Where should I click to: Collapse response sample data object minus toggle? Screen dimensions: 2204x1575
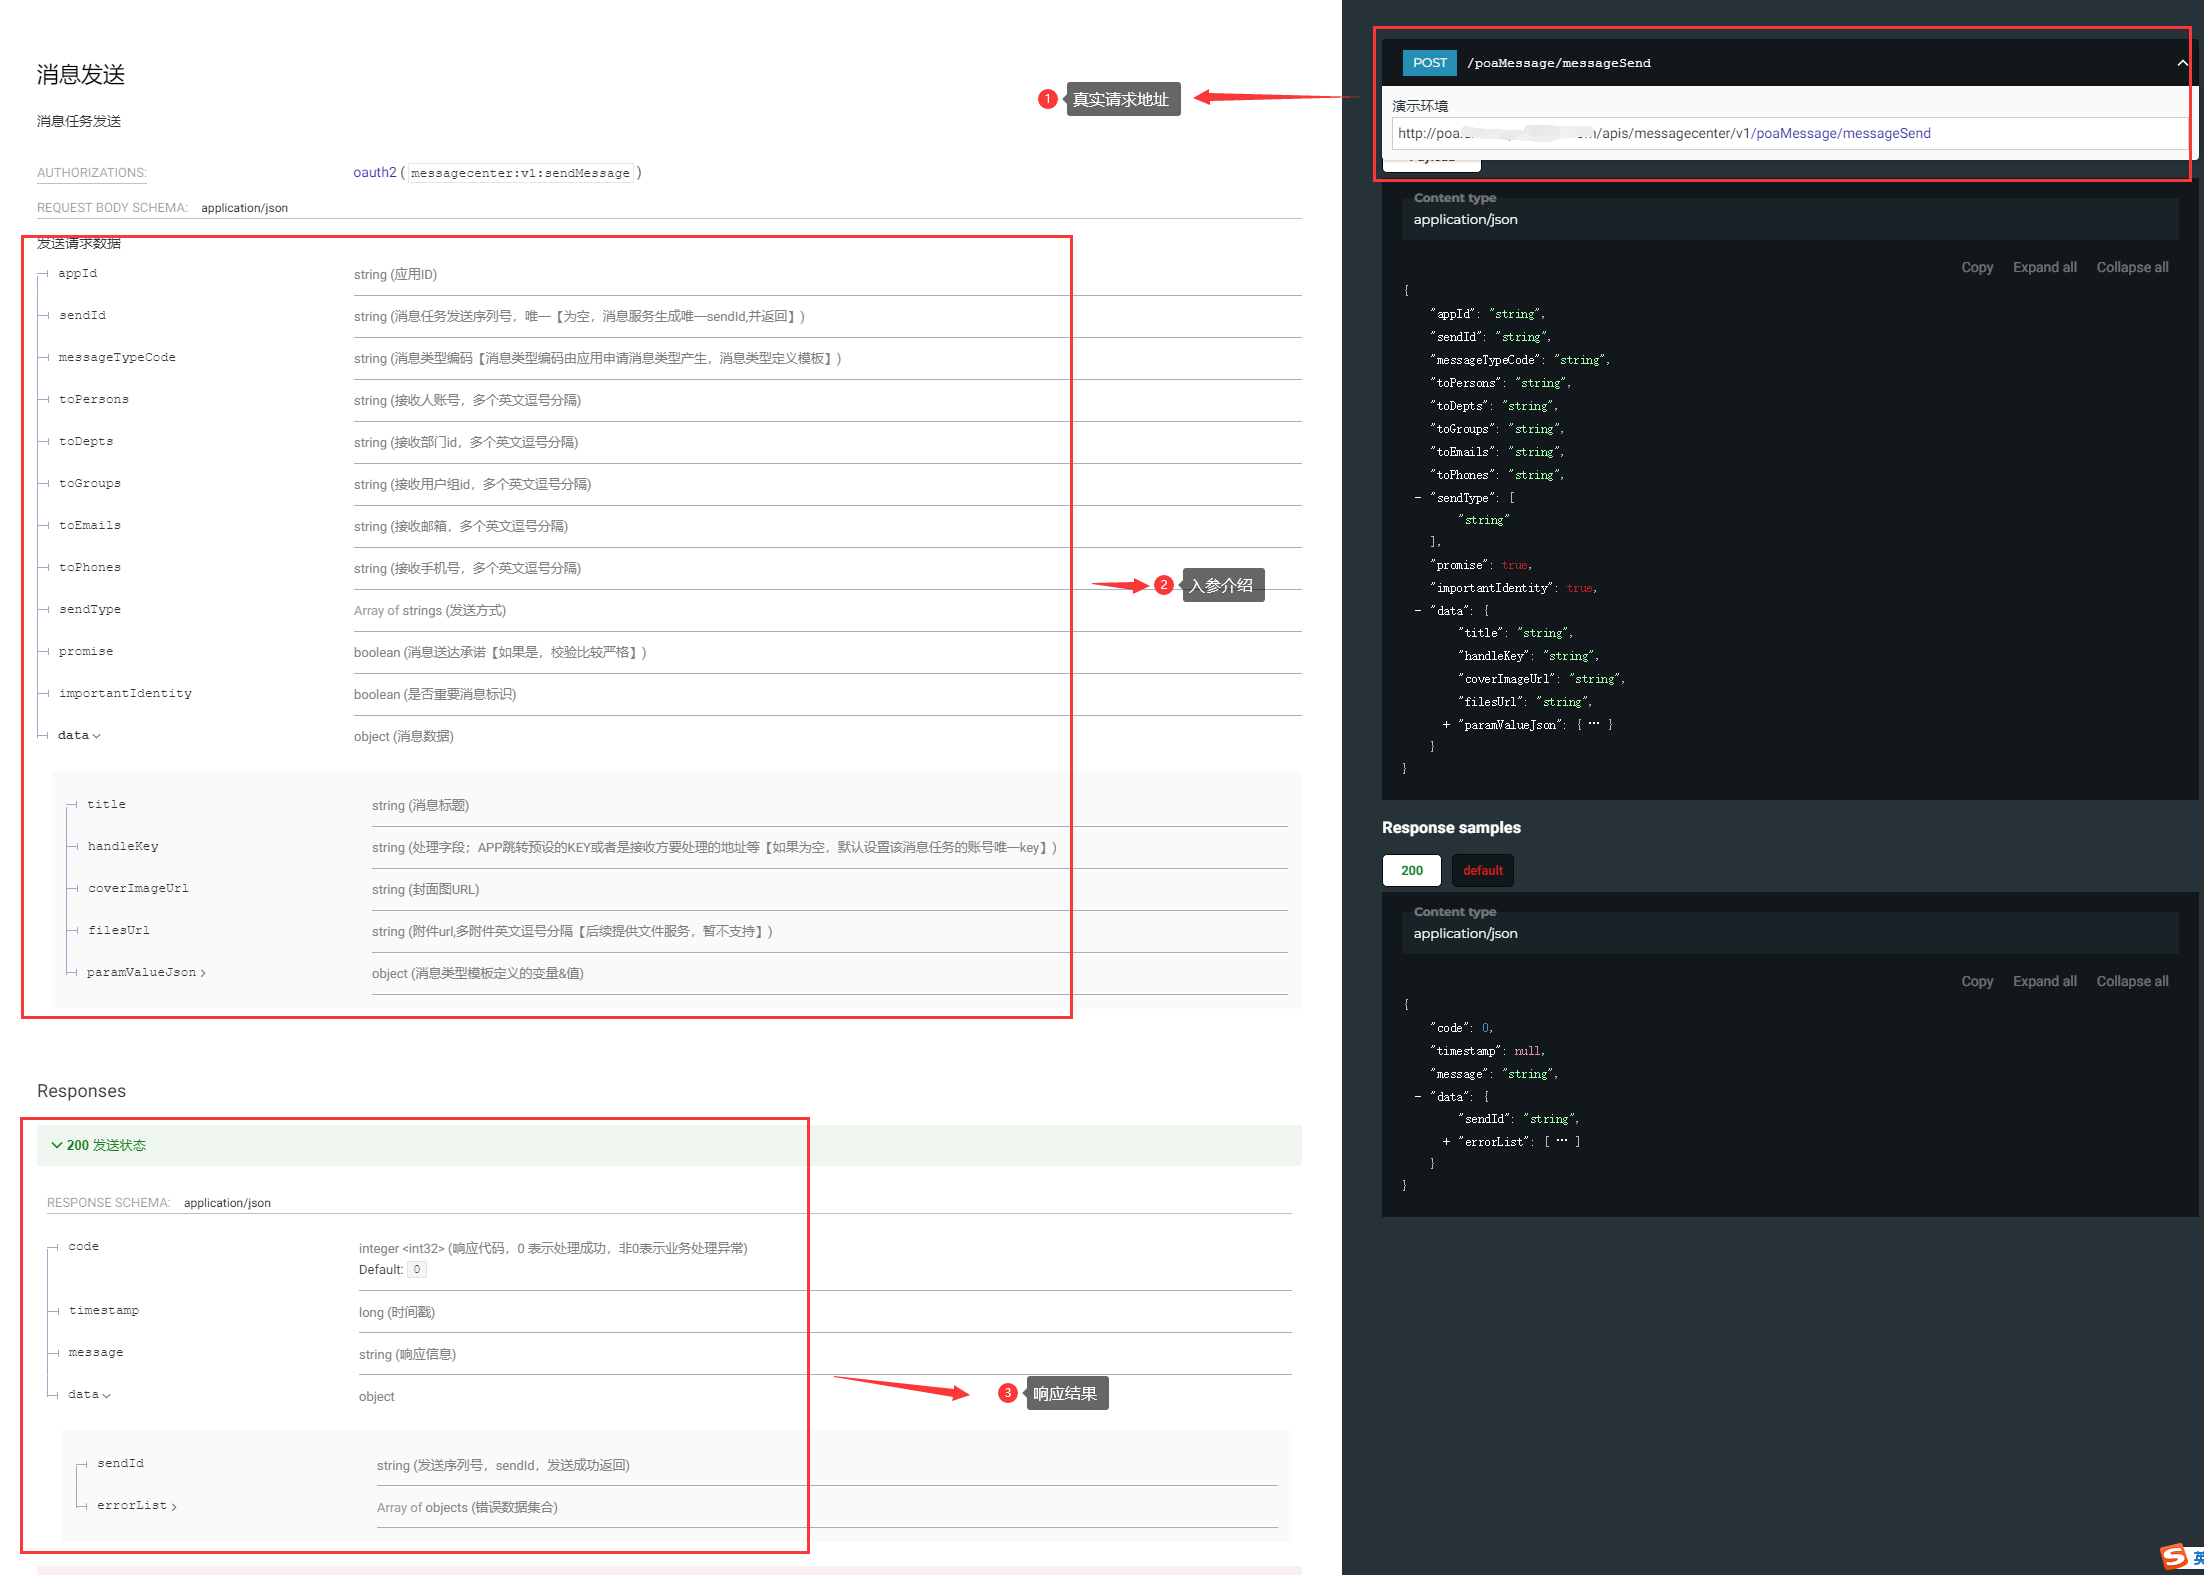(1418, 1097)
